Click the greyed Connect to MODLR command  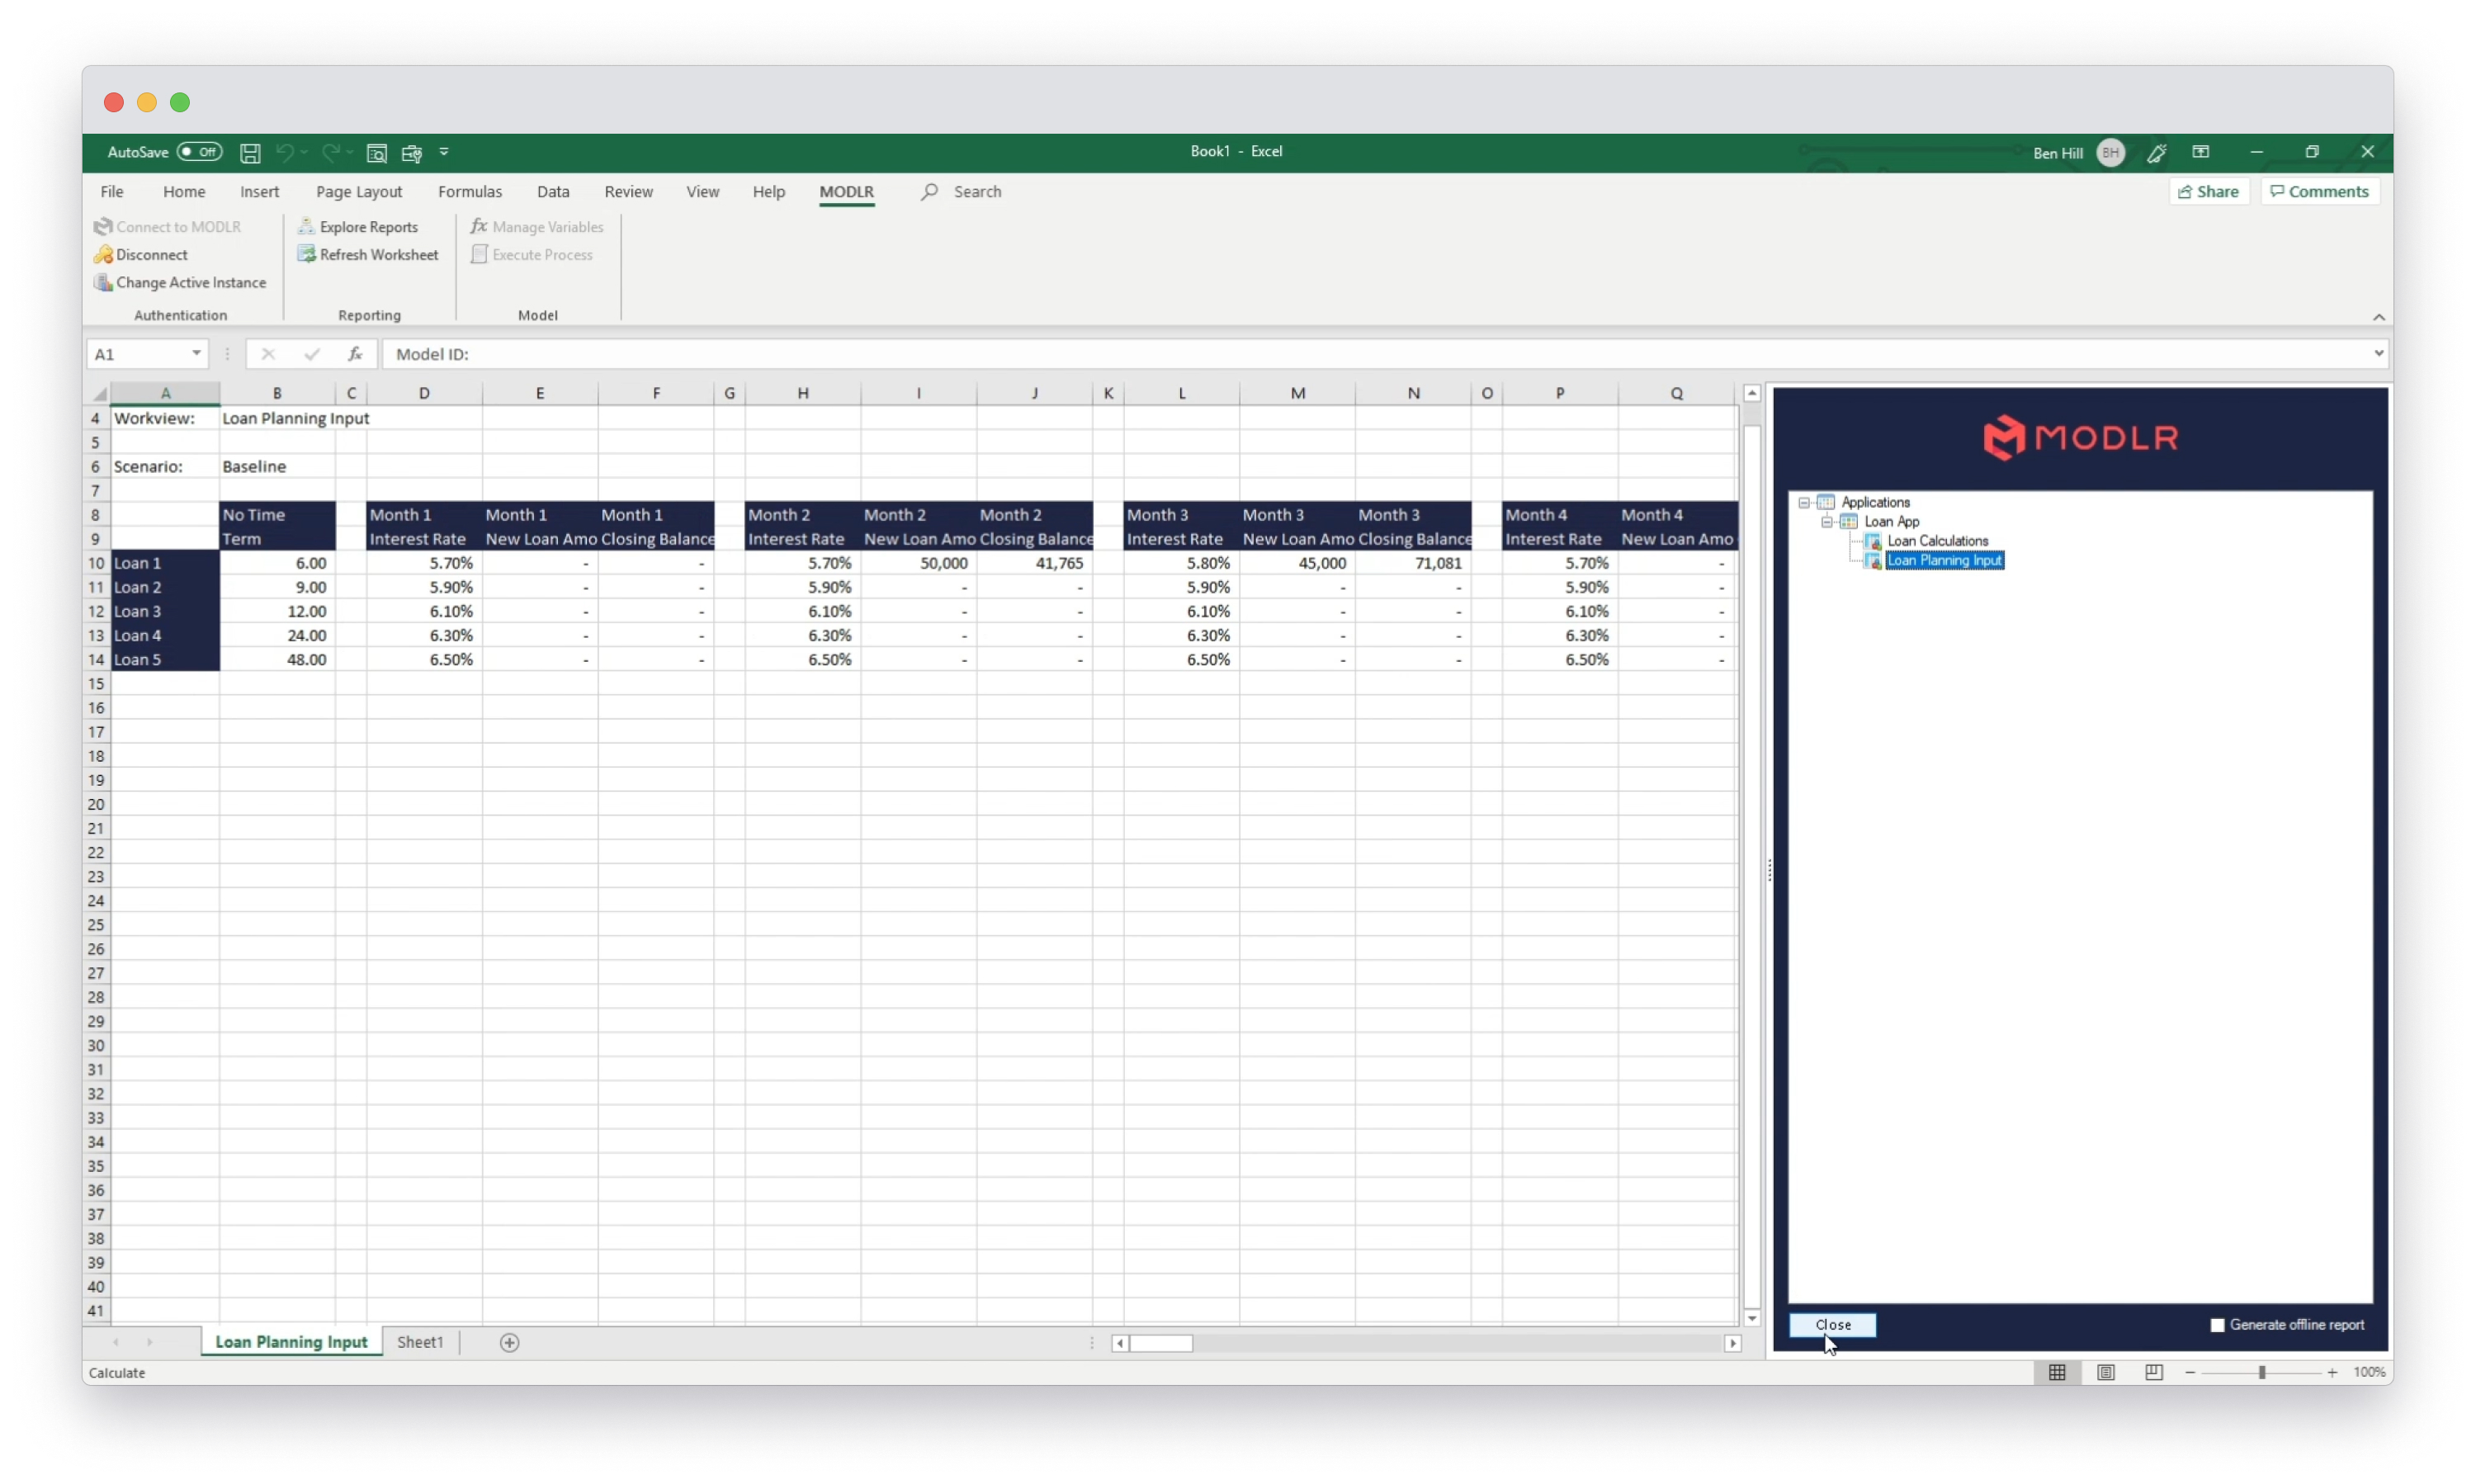point(168,227)
